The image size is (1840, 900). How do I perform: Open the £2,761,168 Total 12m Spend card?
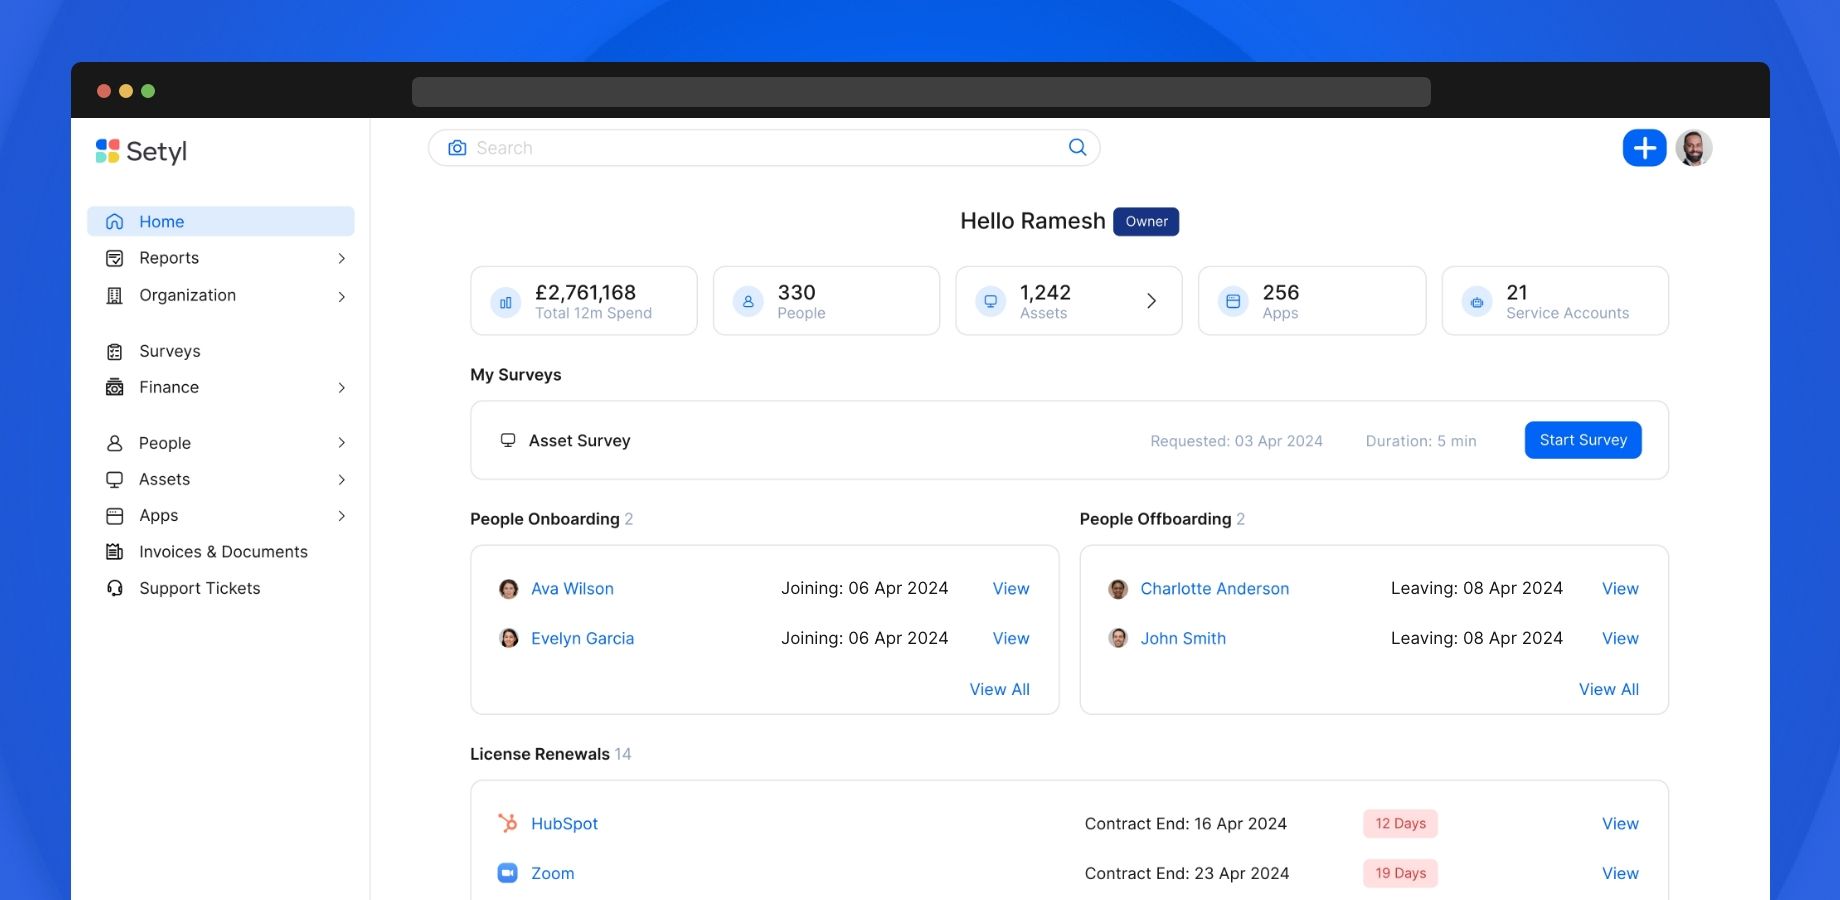(x=584, y=301)
